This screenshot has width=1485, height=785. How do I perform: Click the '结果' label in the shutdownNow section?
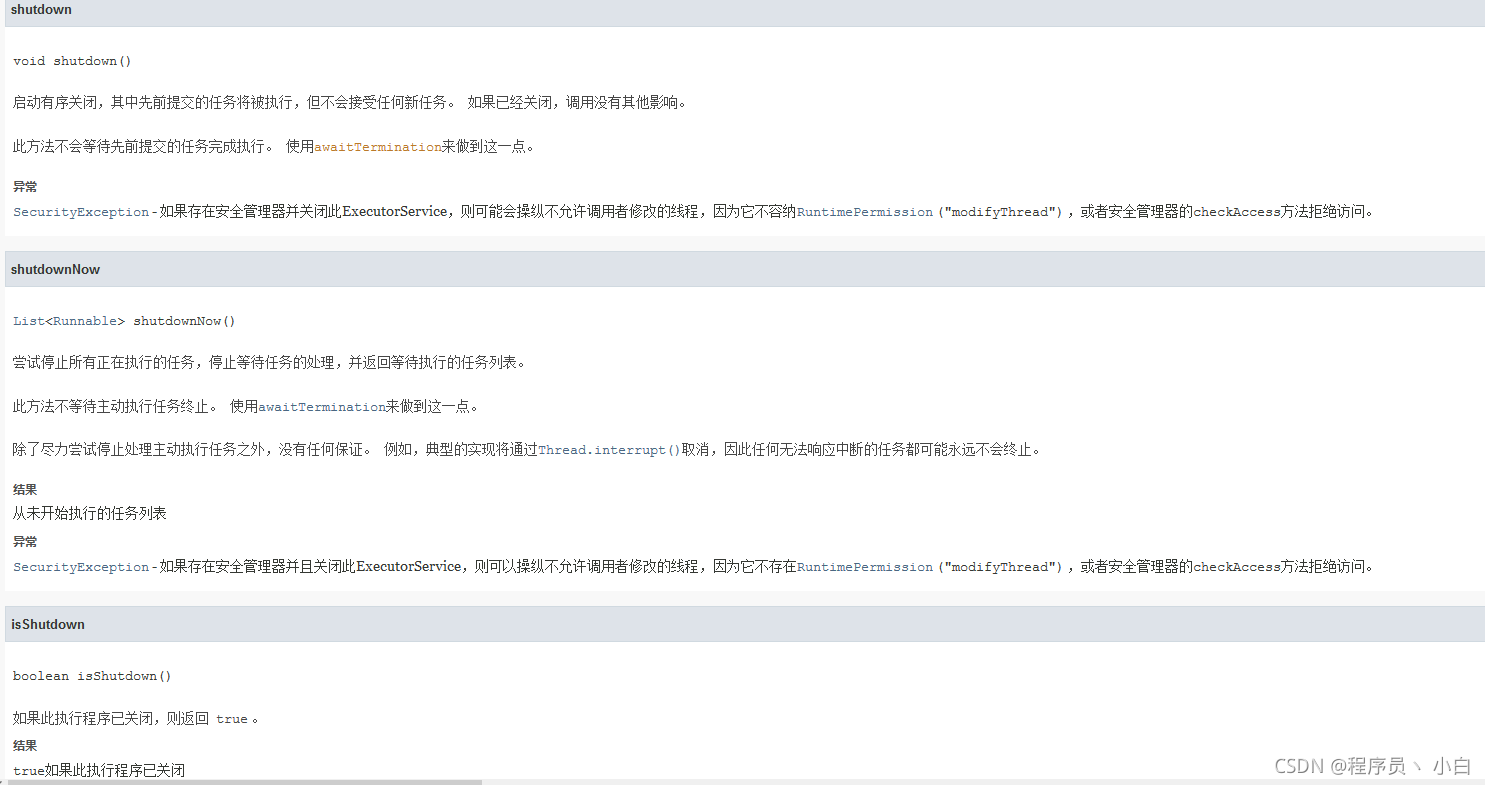tap(25, 490)
